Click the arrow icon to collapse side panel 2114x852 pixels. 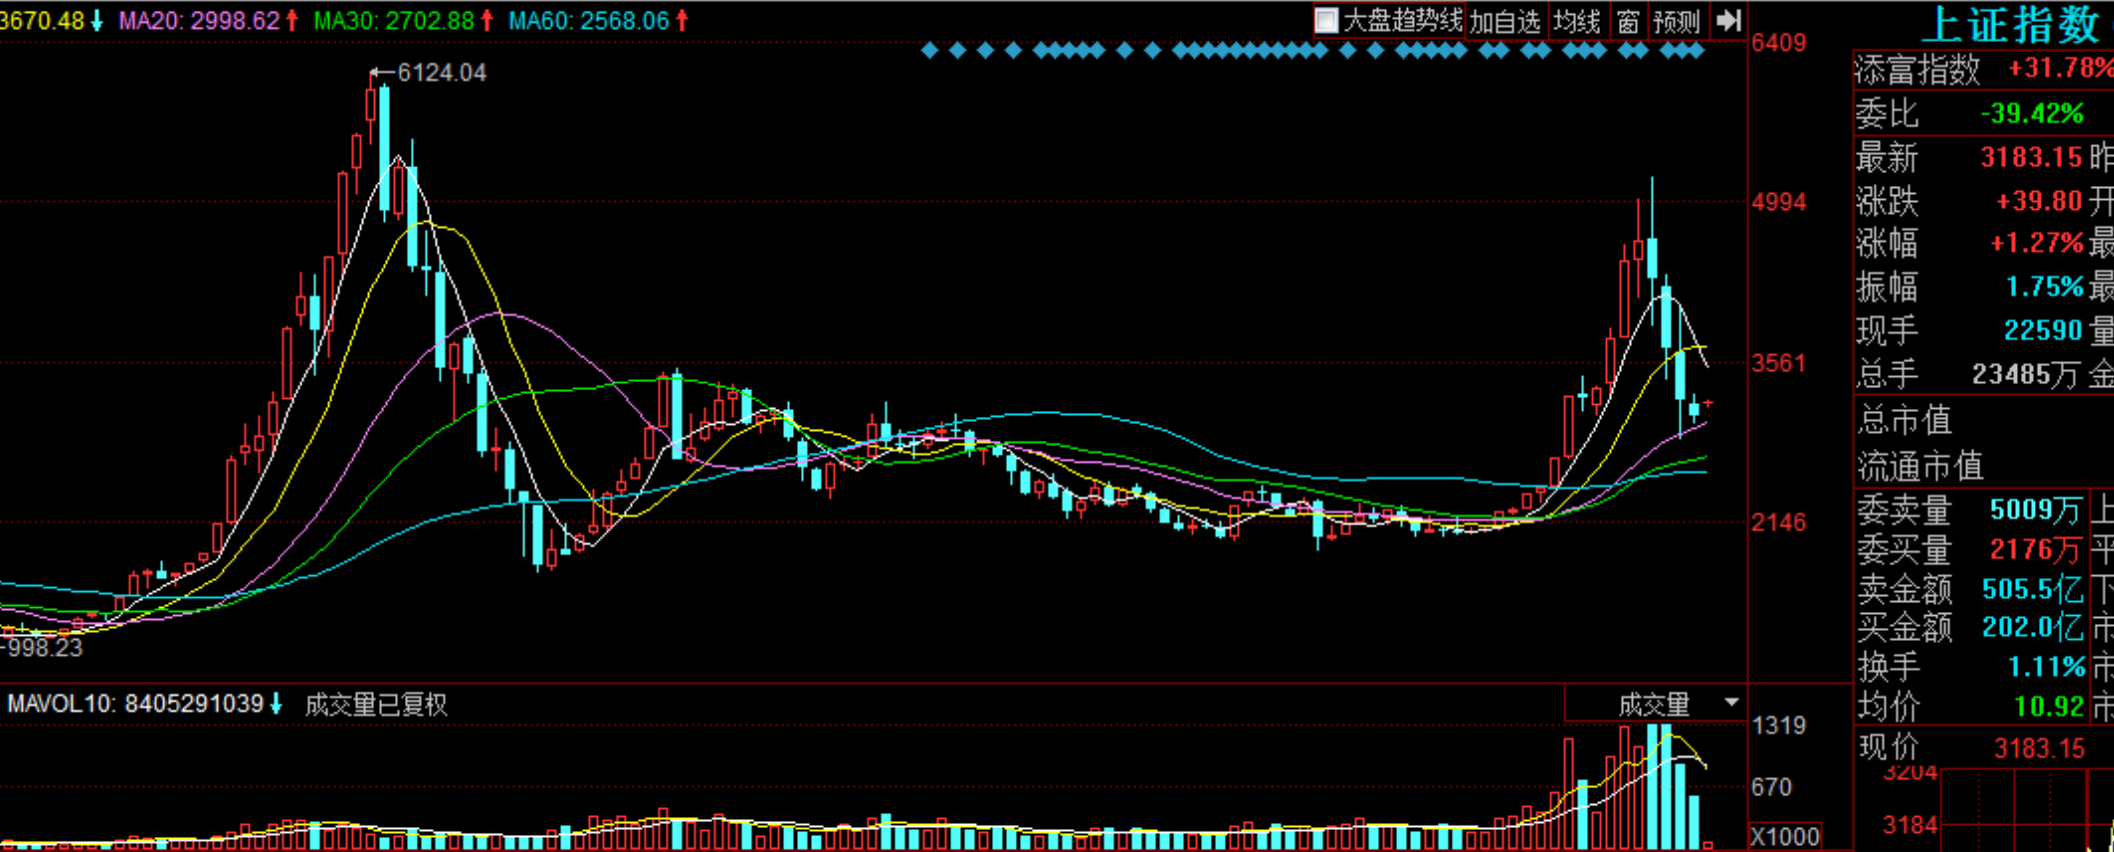(1728, 21)
